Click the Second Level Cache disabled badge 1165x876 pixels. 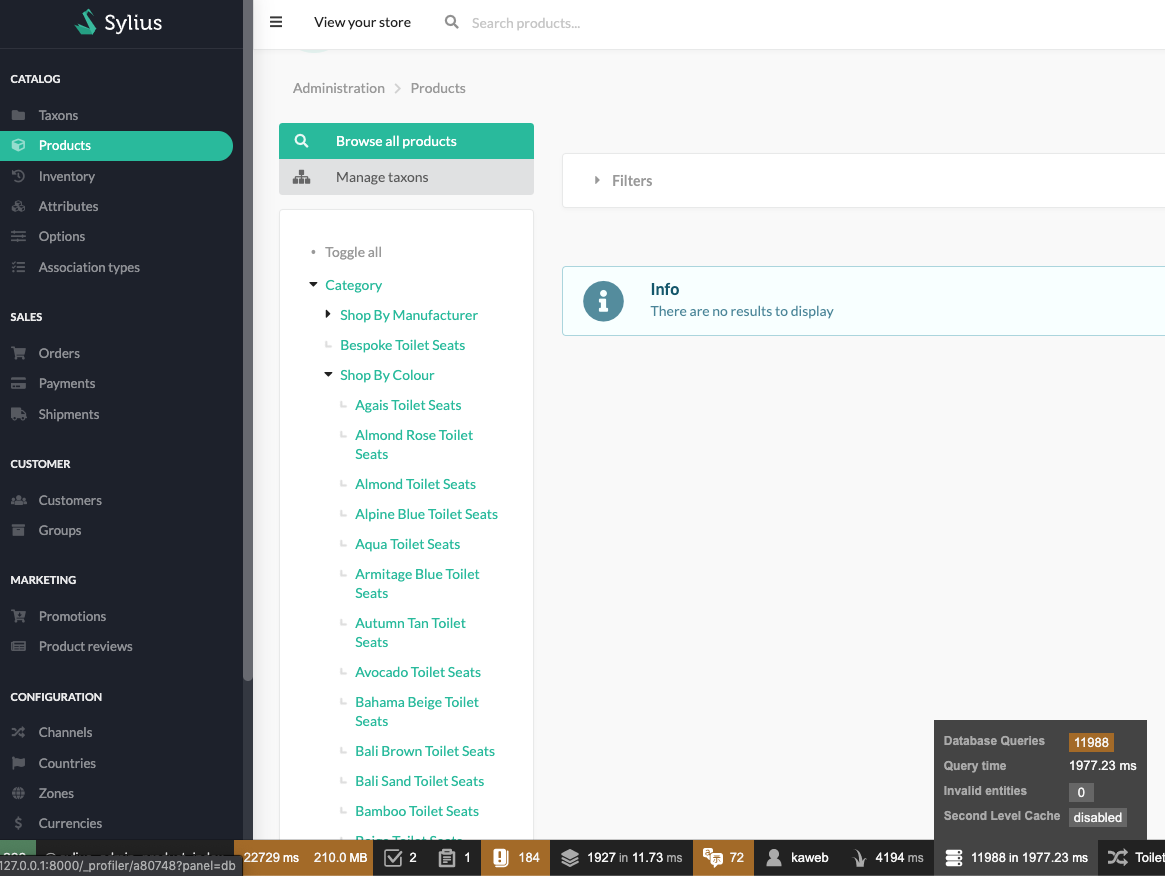pos(1097,817)
